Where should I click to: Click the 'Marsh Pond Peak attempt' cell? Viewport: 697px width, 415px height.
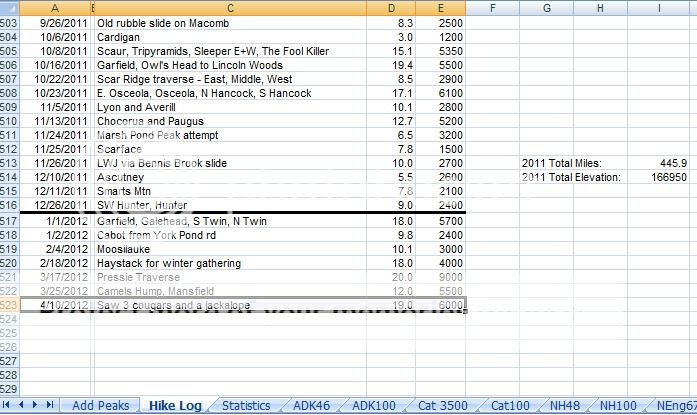click(x=230, y=135)
